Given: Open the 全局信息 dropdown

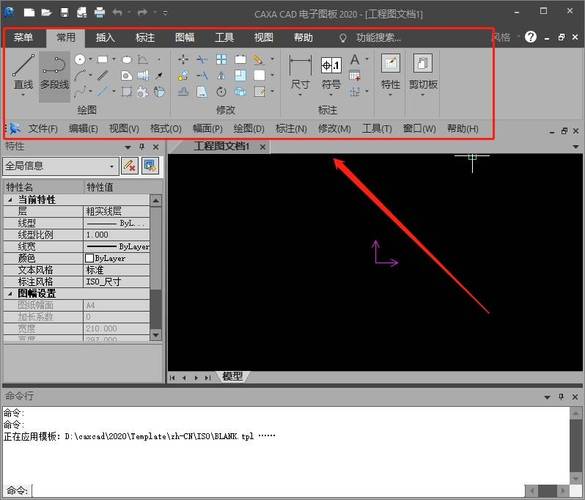Looking at the screenshot, I should 61,166.
